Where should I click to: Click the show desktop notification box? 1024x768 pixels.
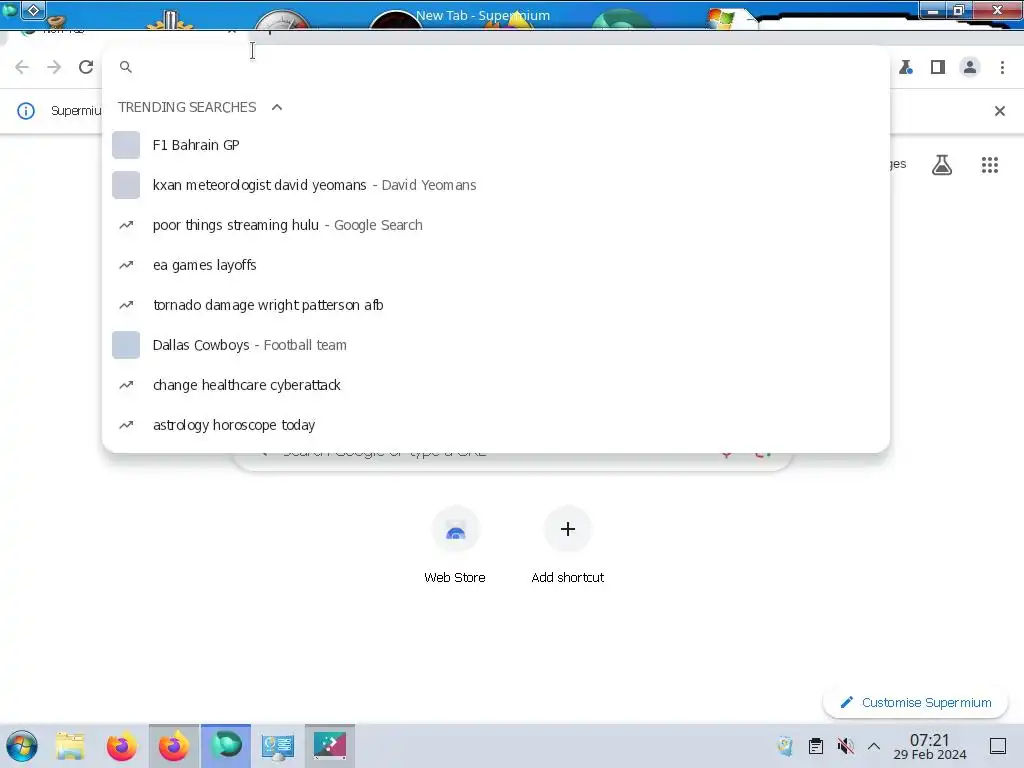[x=998, y=746]
